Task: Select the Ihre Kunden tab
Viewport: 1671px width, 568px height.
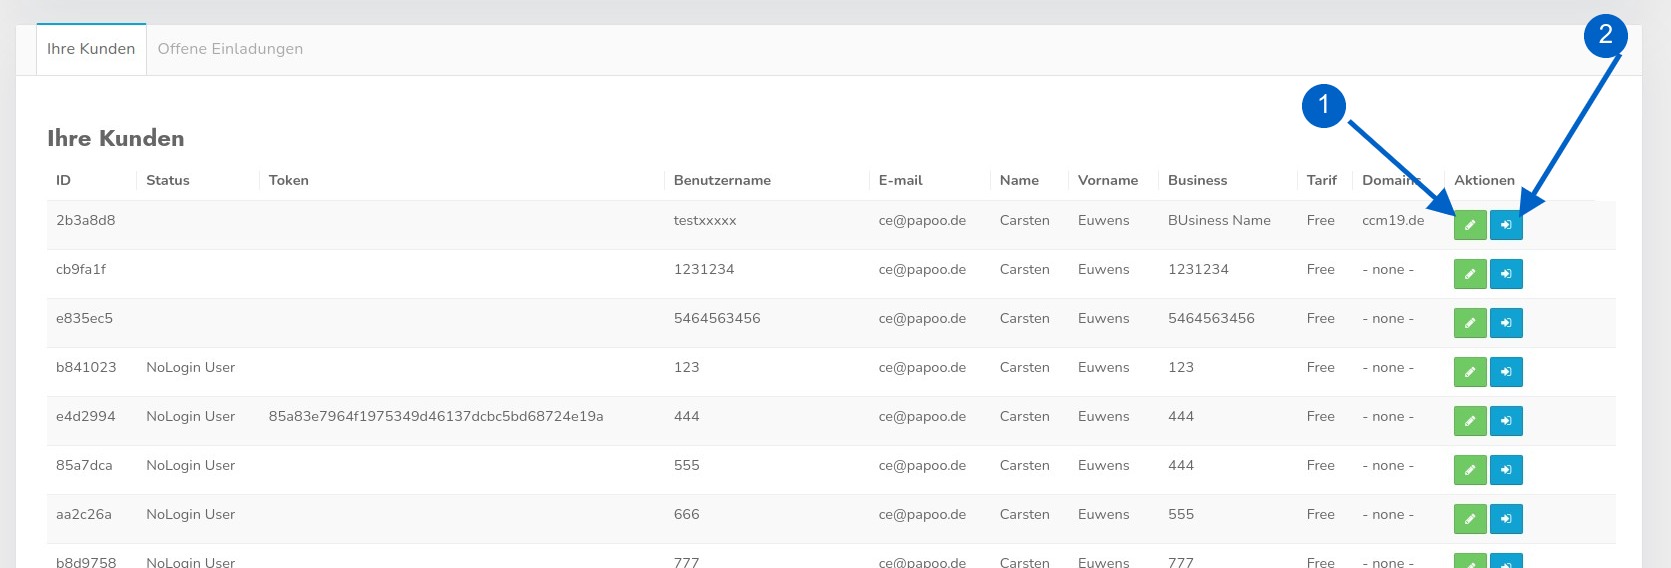Action: coord(91,49)
